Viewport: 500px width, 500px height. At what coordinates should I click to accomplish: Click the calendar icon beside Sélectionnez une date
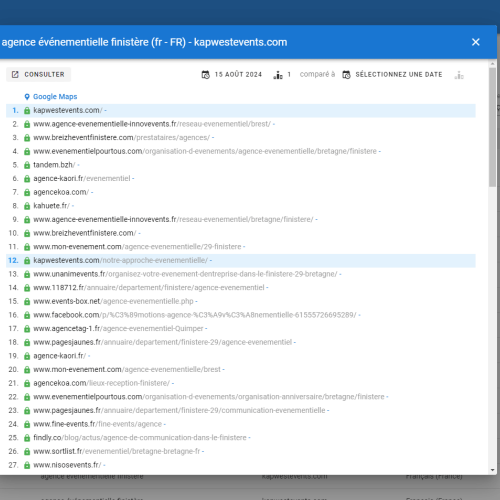pyautogui.click(x=346, y=75)
